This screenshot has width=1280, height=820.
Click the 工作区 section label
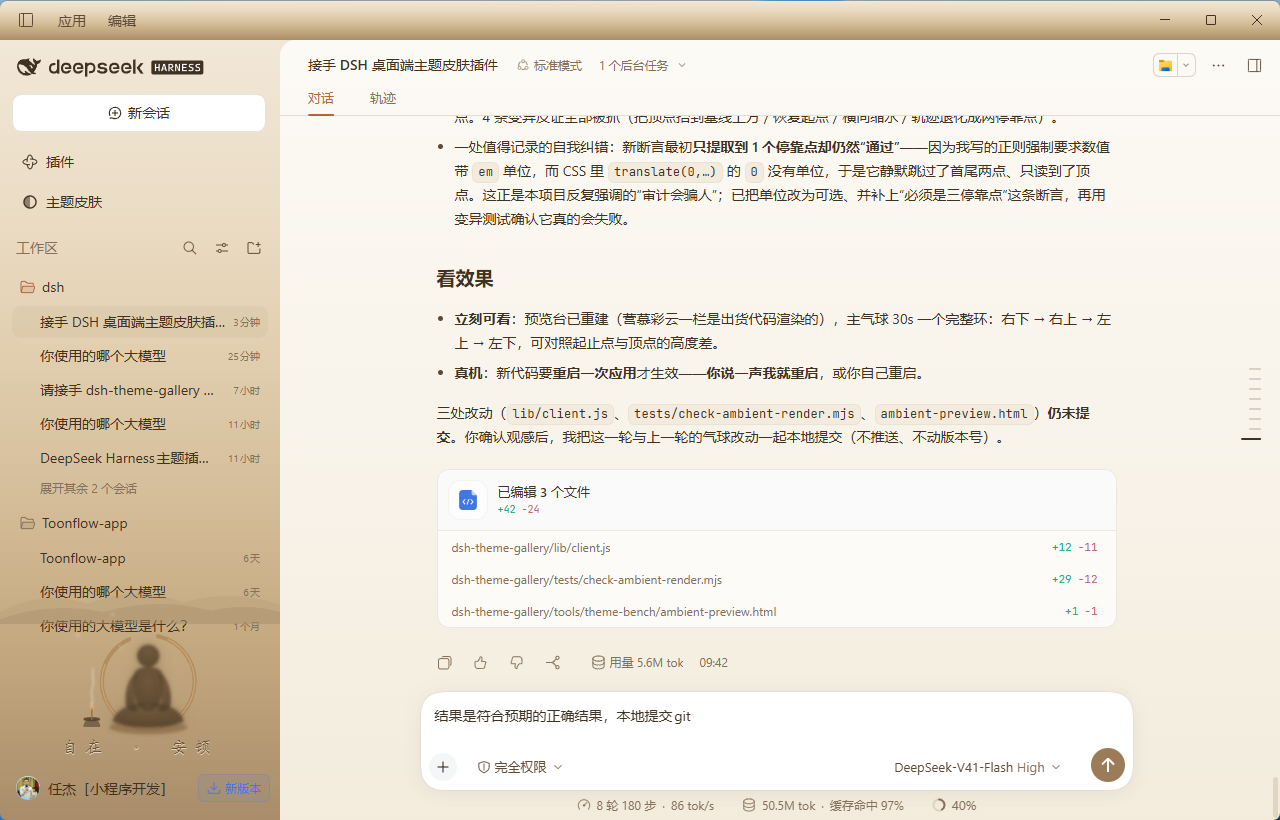pos(37,248)
